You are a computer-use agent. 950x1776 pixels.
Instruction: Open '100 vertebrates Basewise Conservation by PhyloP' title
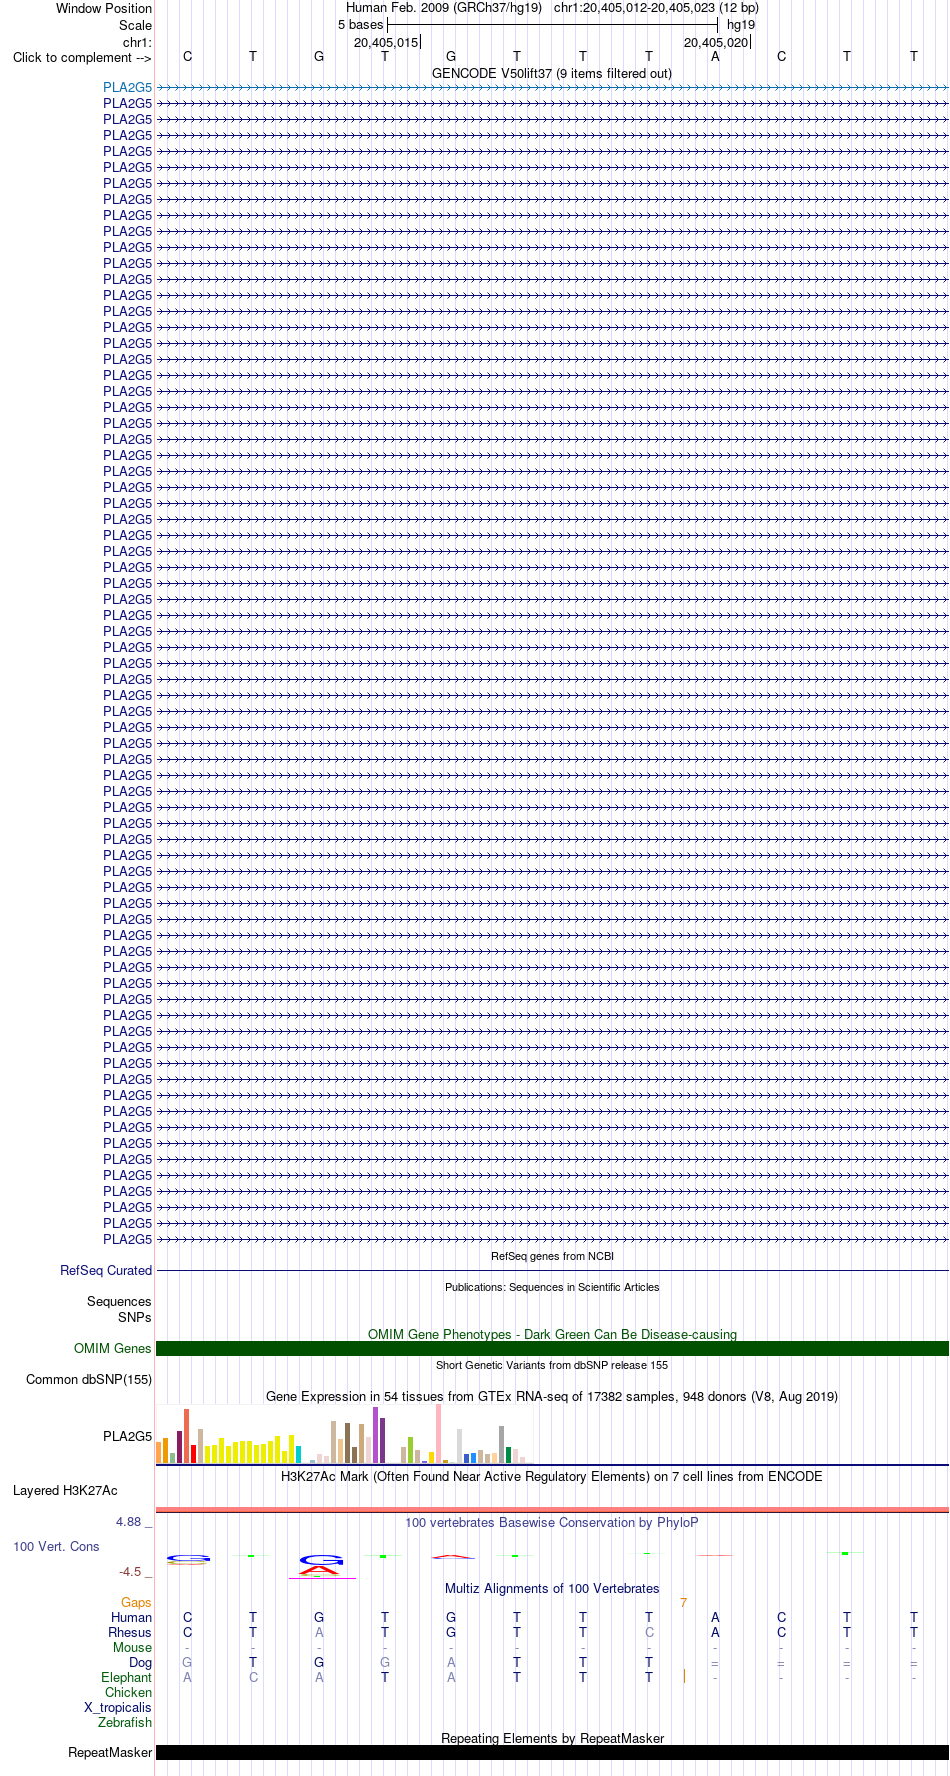click(x=552, y=1522)
